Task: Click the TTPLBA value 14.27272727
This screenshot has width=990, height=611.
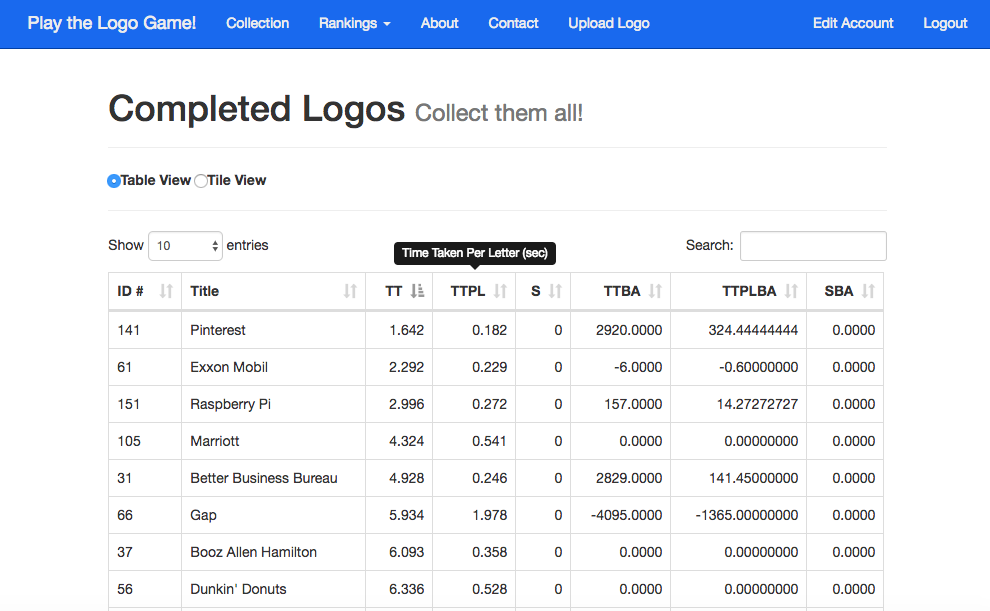Action: (757, 404)
